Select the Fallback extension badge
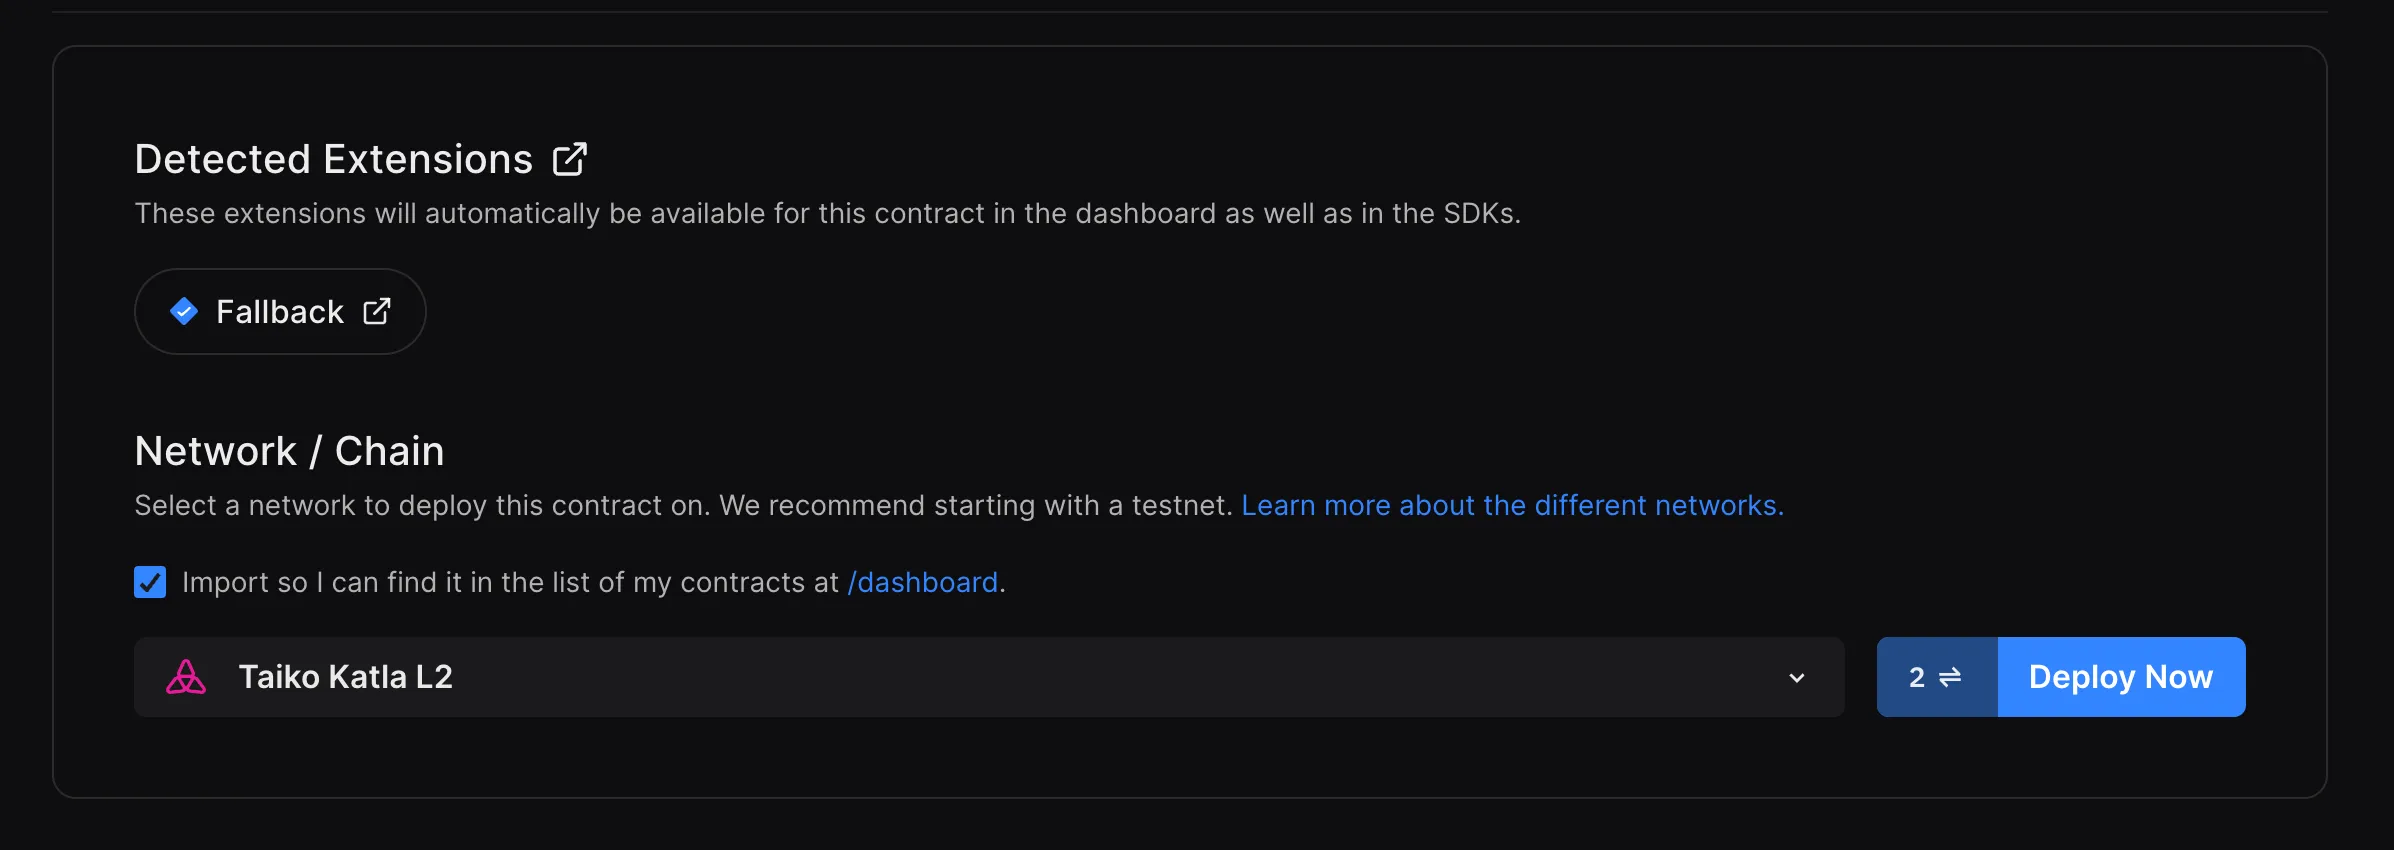Screen dimensions: 2394x850 (x=280, y=311)
